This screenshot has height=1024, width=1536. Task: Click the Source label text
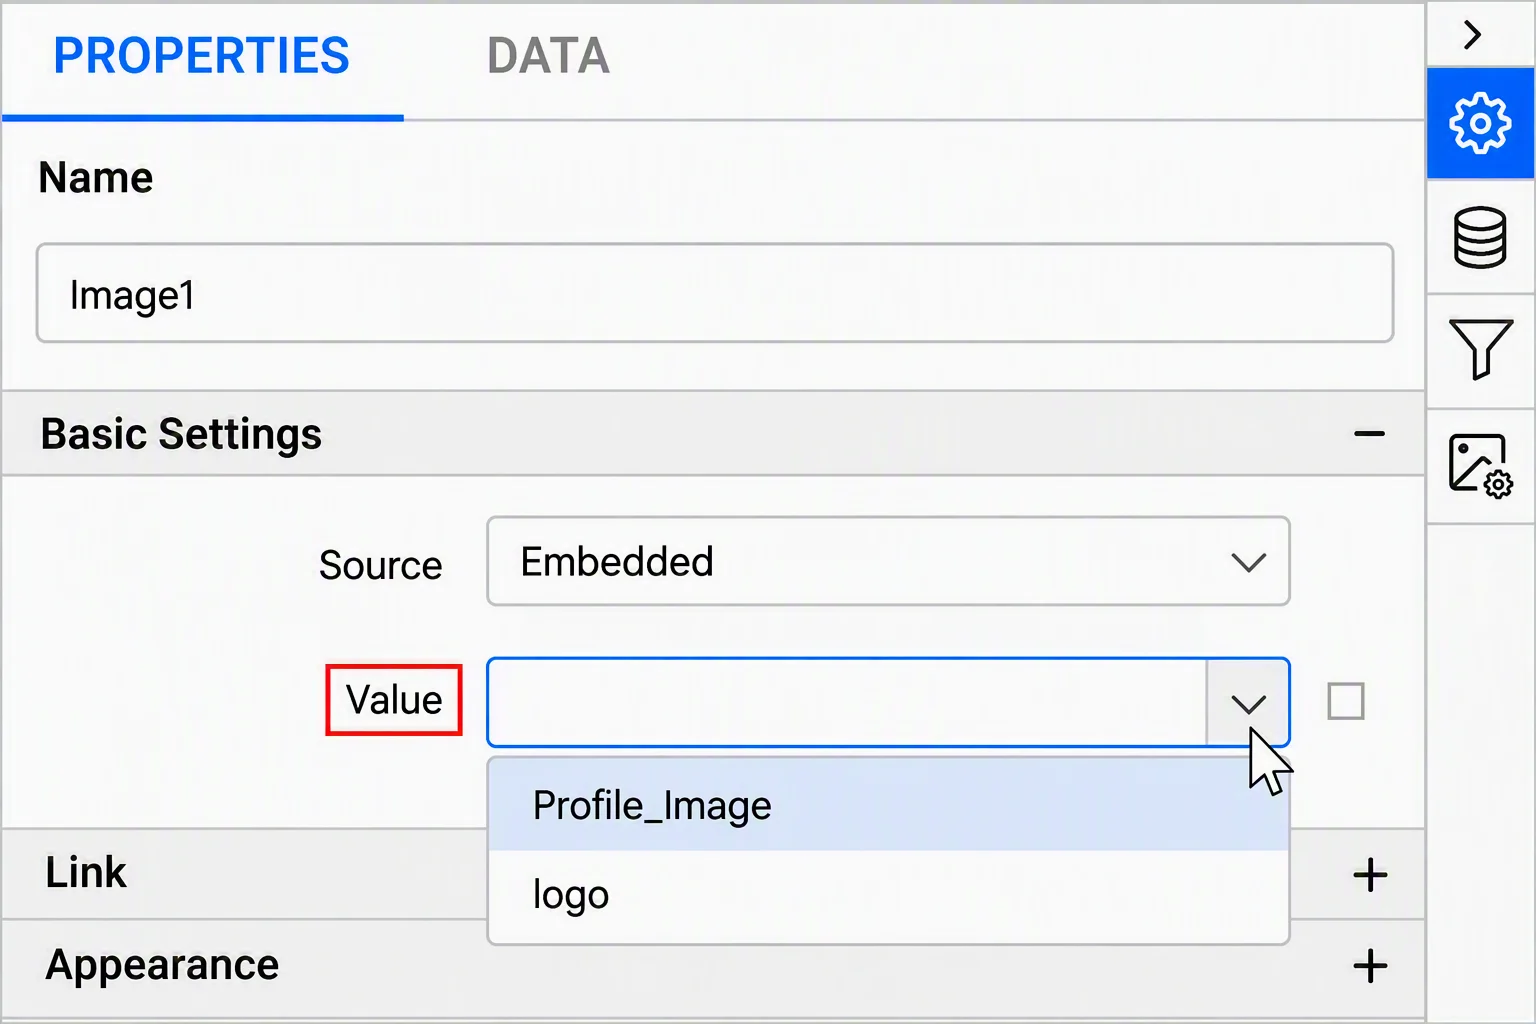[380, 565]
